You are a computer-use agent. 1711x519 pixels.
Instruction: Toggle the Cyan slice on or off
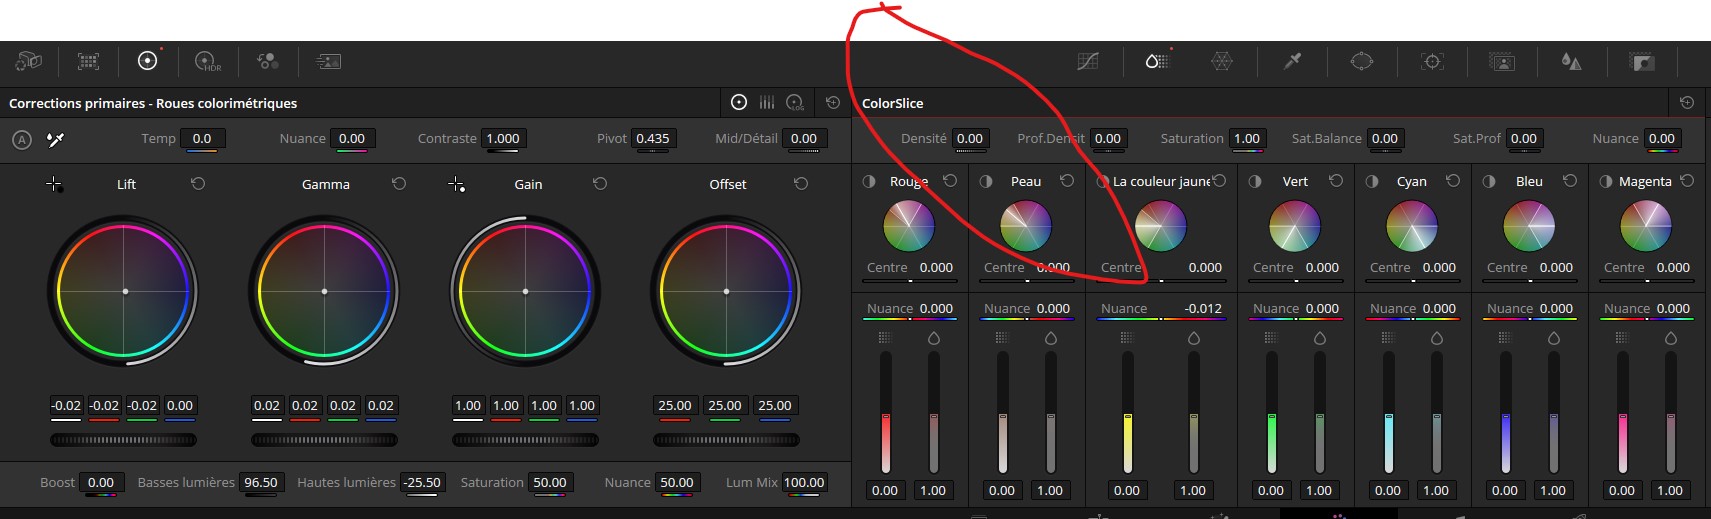1372,181
